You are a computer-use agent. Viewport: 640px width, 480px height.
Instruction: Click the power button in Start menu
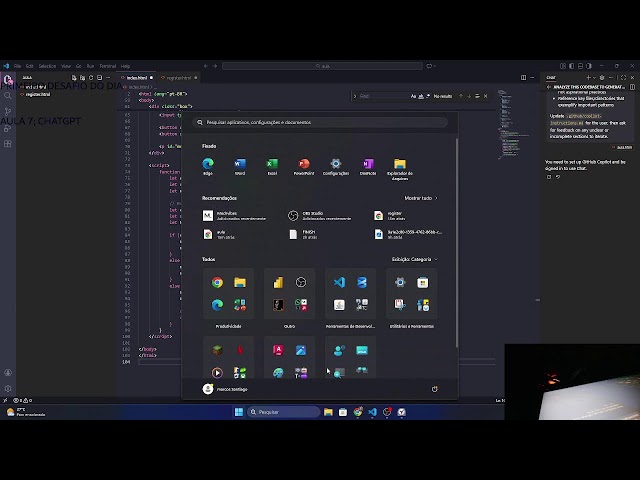pyautogui.click(x=434, y=389)
